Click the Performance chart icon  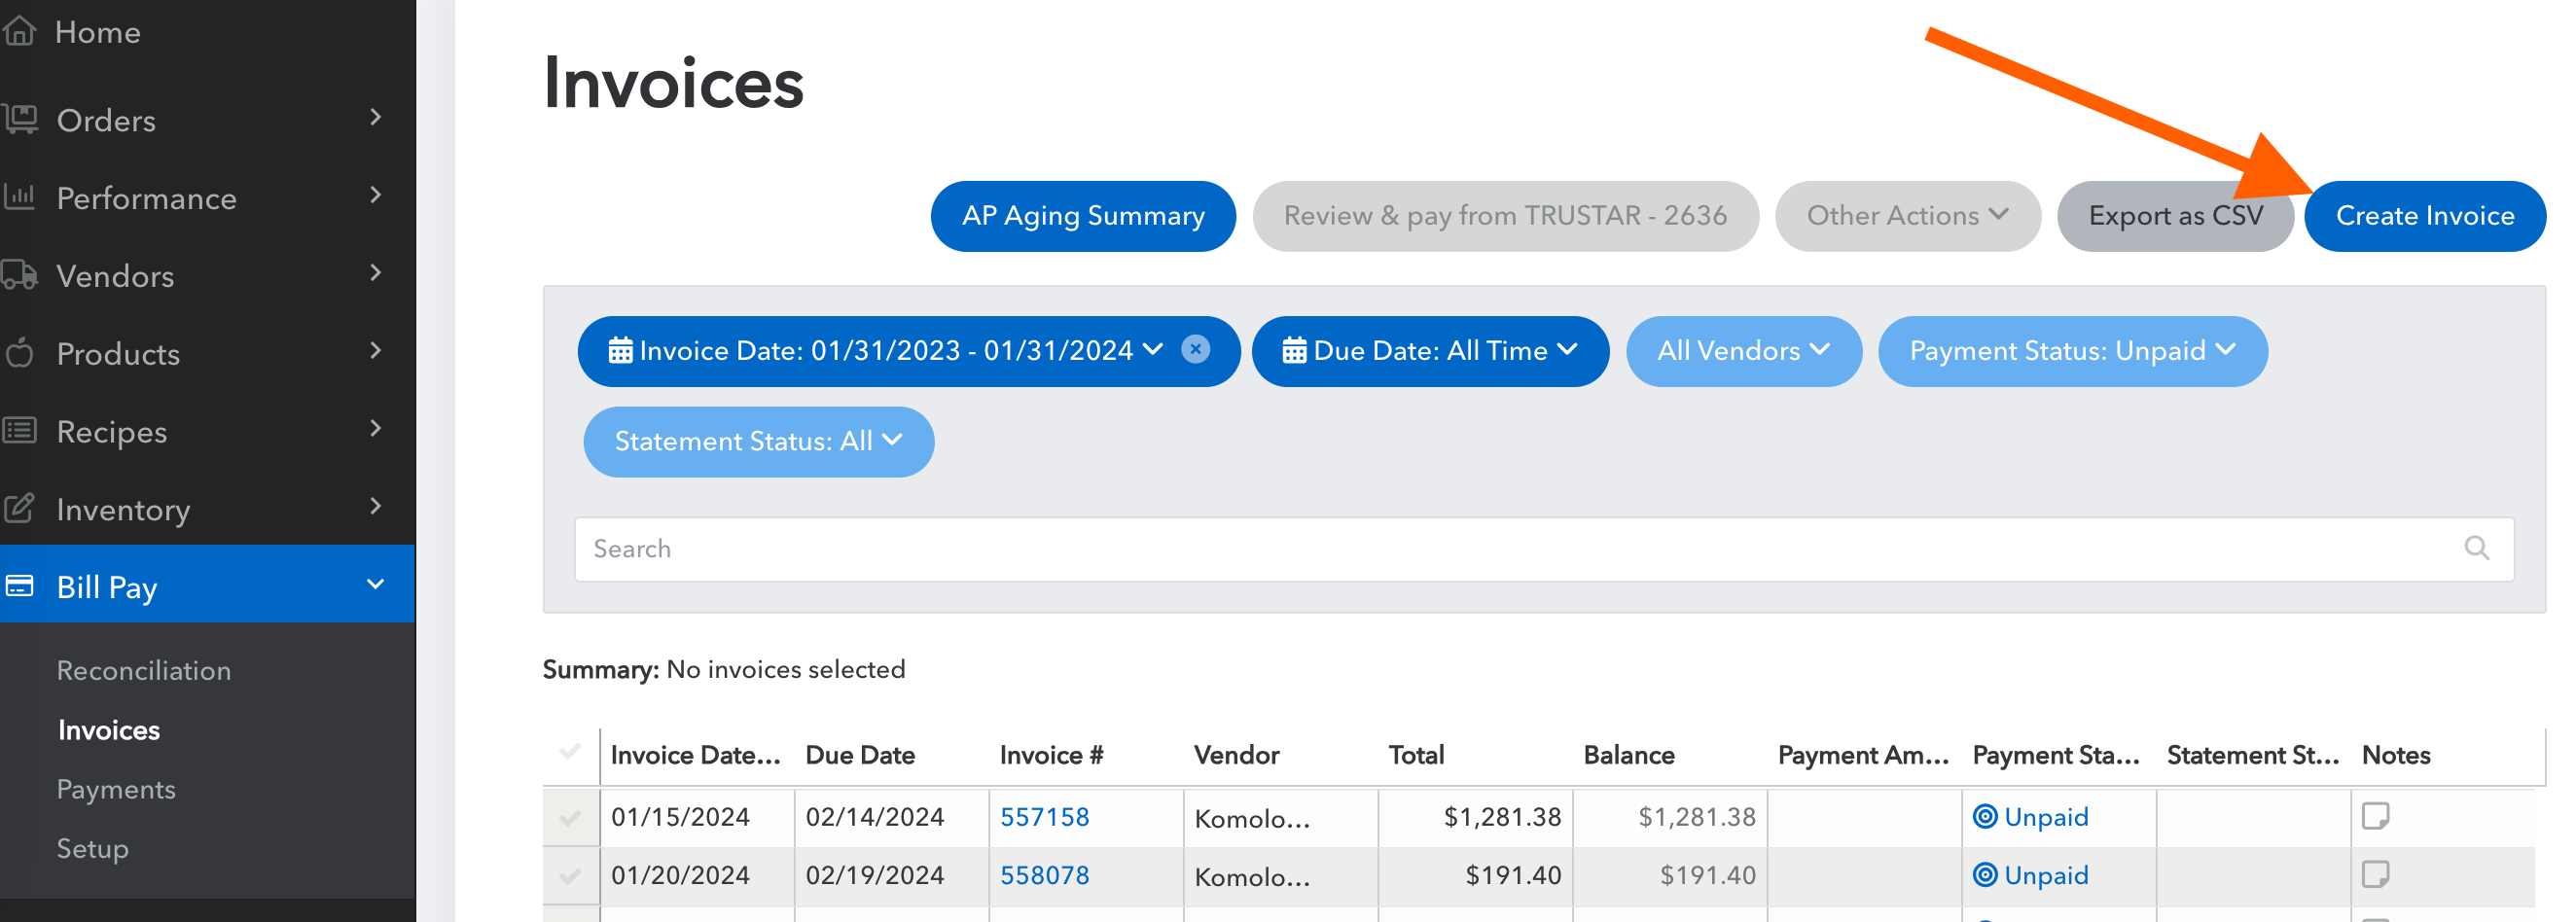point(20,197)
